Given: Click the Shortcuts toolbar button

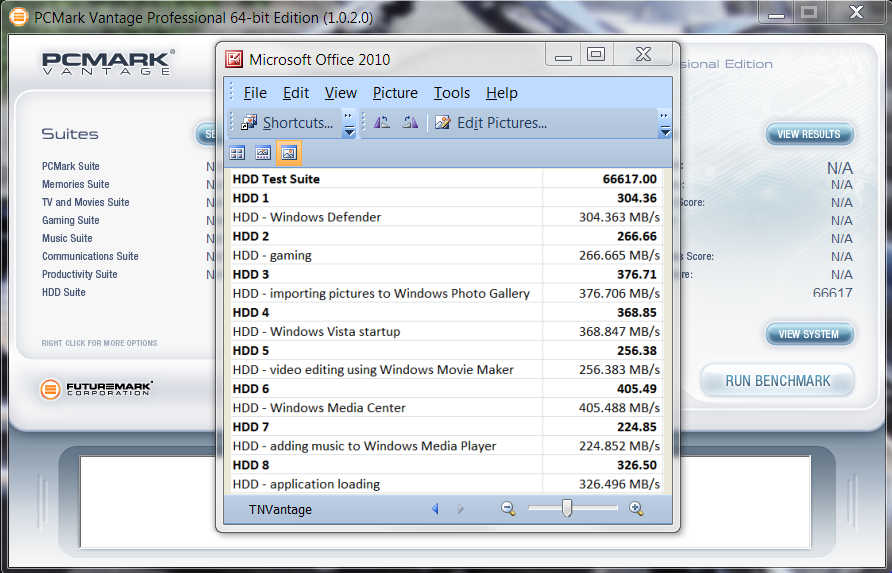Looking at the screenshot, I should pyautogui.click(x=288, y=123).
